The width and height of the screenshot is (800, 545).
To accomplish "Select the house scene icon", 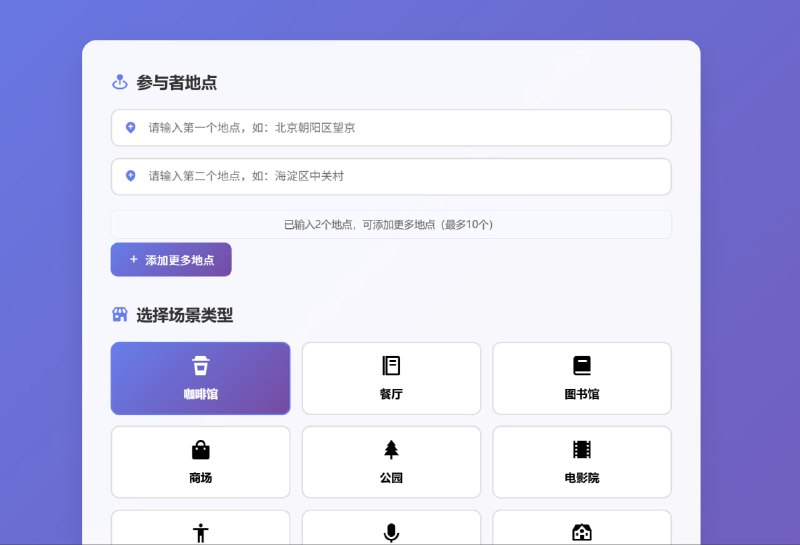I will click(x=581, y=533).
